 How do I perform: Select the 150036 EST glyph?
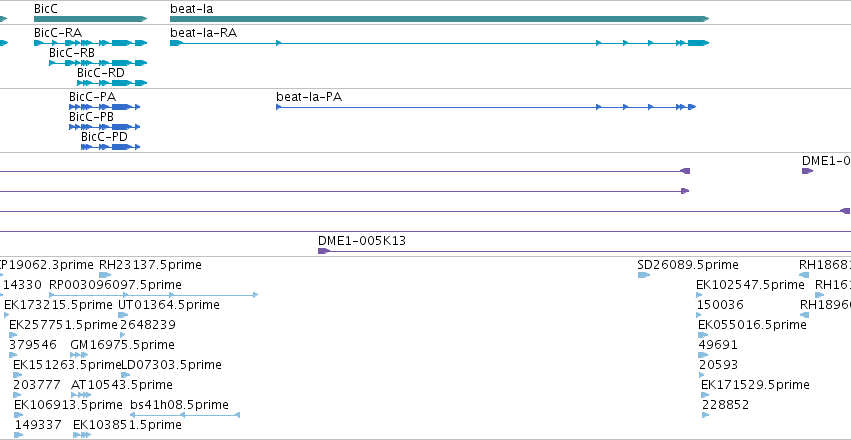[700, 315]
